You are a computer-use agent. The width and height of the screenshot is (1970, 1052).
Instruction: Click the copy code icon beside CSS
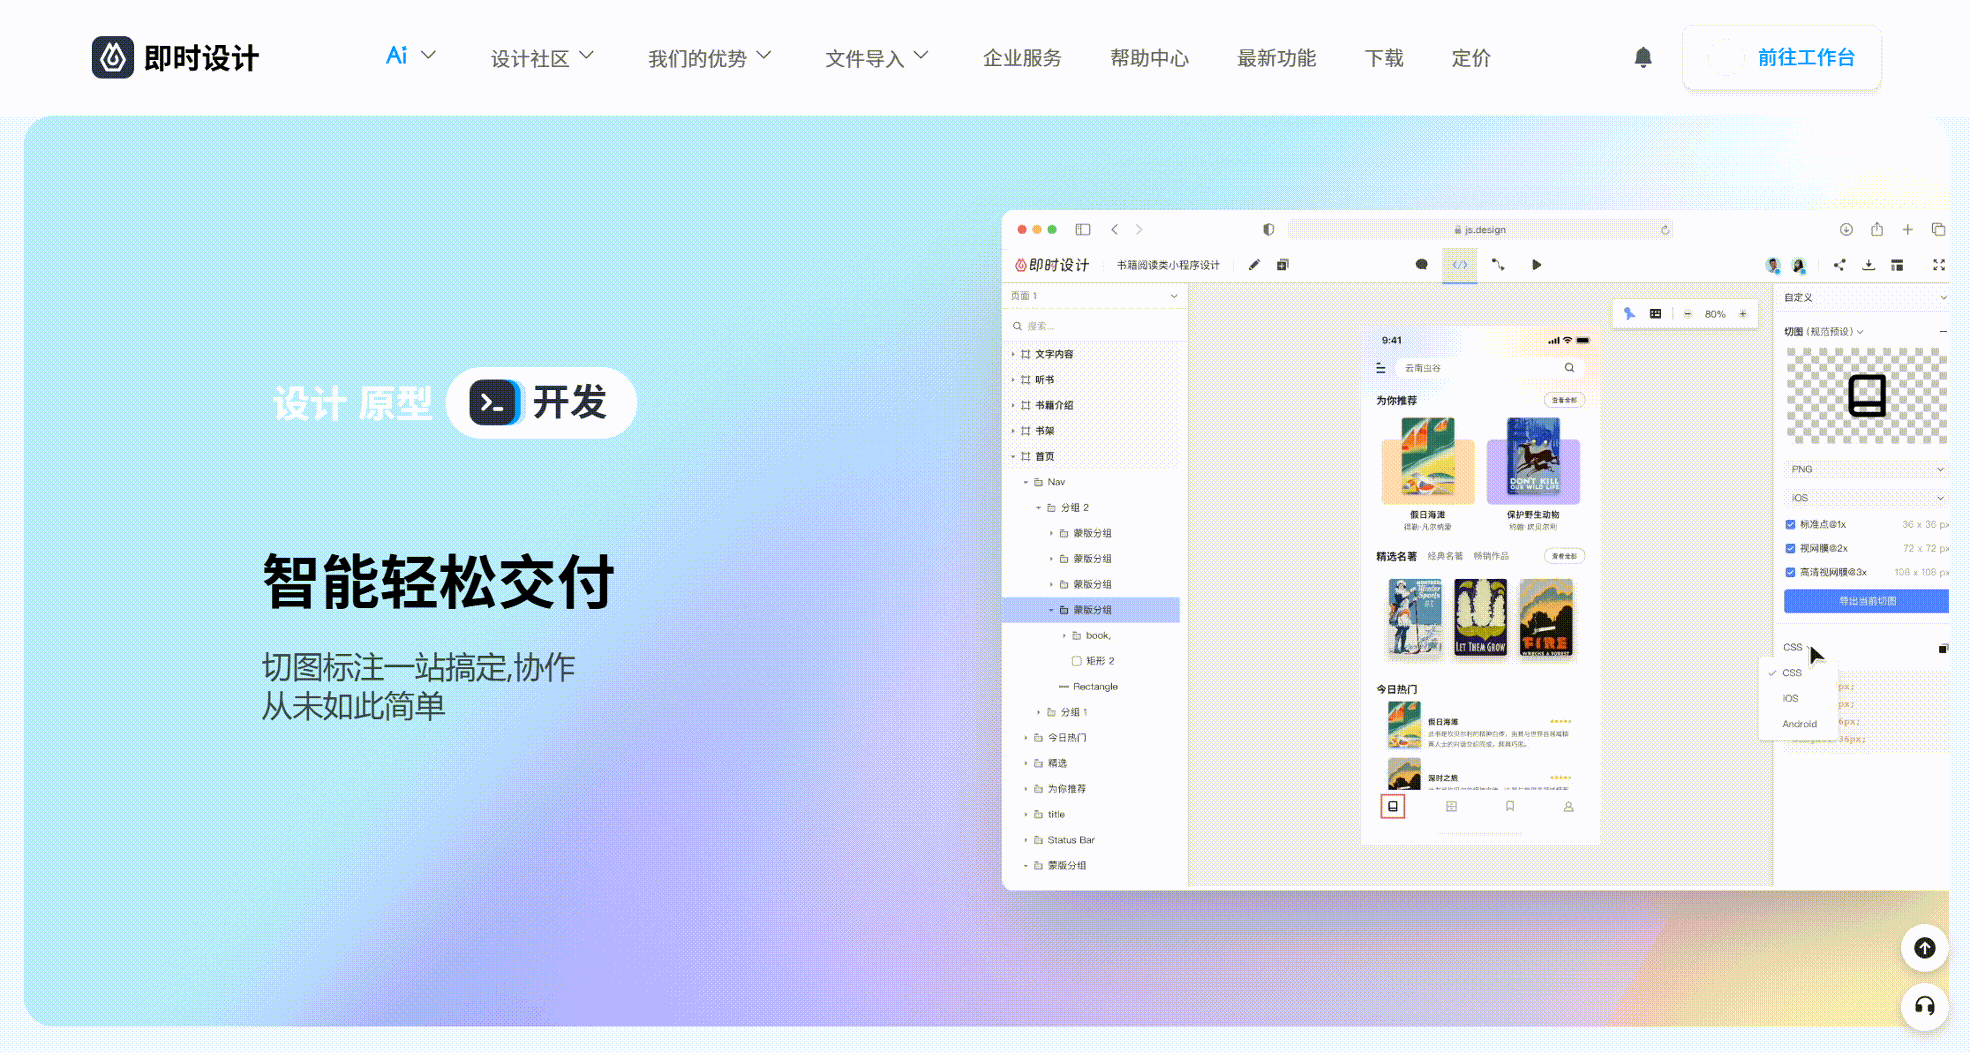click(1942, 649)
